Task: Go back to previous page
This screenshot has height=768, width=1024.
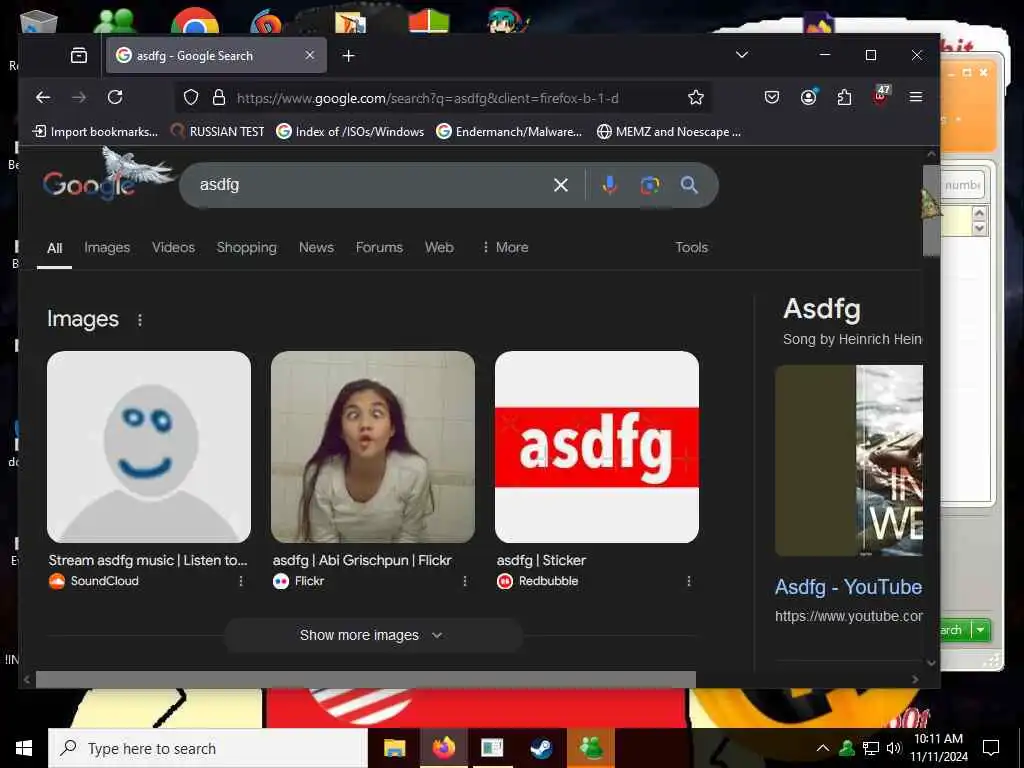Action: click(x=43, y=97)
